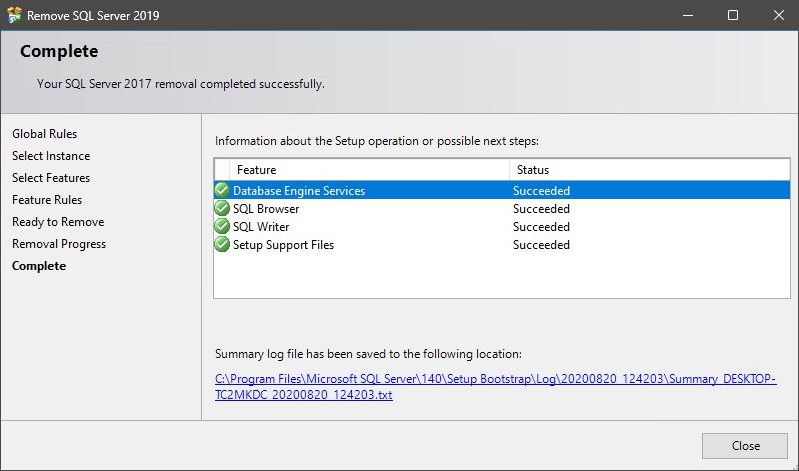Click the Ready to Remove step
Viewport: 799px width, 471px height.
(x=58, y=222)
